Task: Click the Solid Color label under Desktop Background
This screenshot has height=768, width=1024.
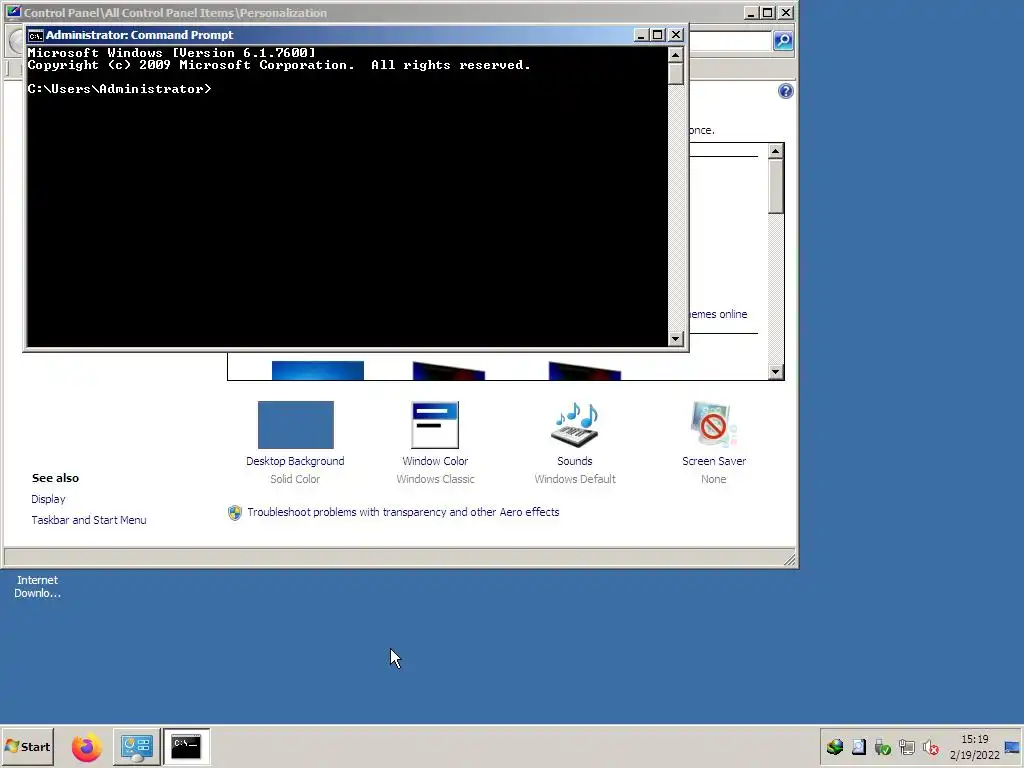Action: (x=295, y=479)
